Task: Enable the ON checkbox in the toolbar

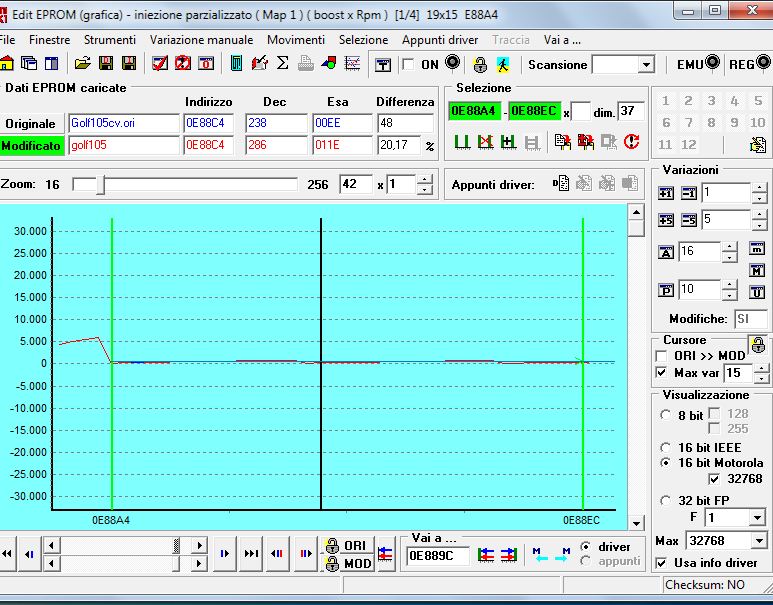Action: pyautogui.click(x=408, y=65)
